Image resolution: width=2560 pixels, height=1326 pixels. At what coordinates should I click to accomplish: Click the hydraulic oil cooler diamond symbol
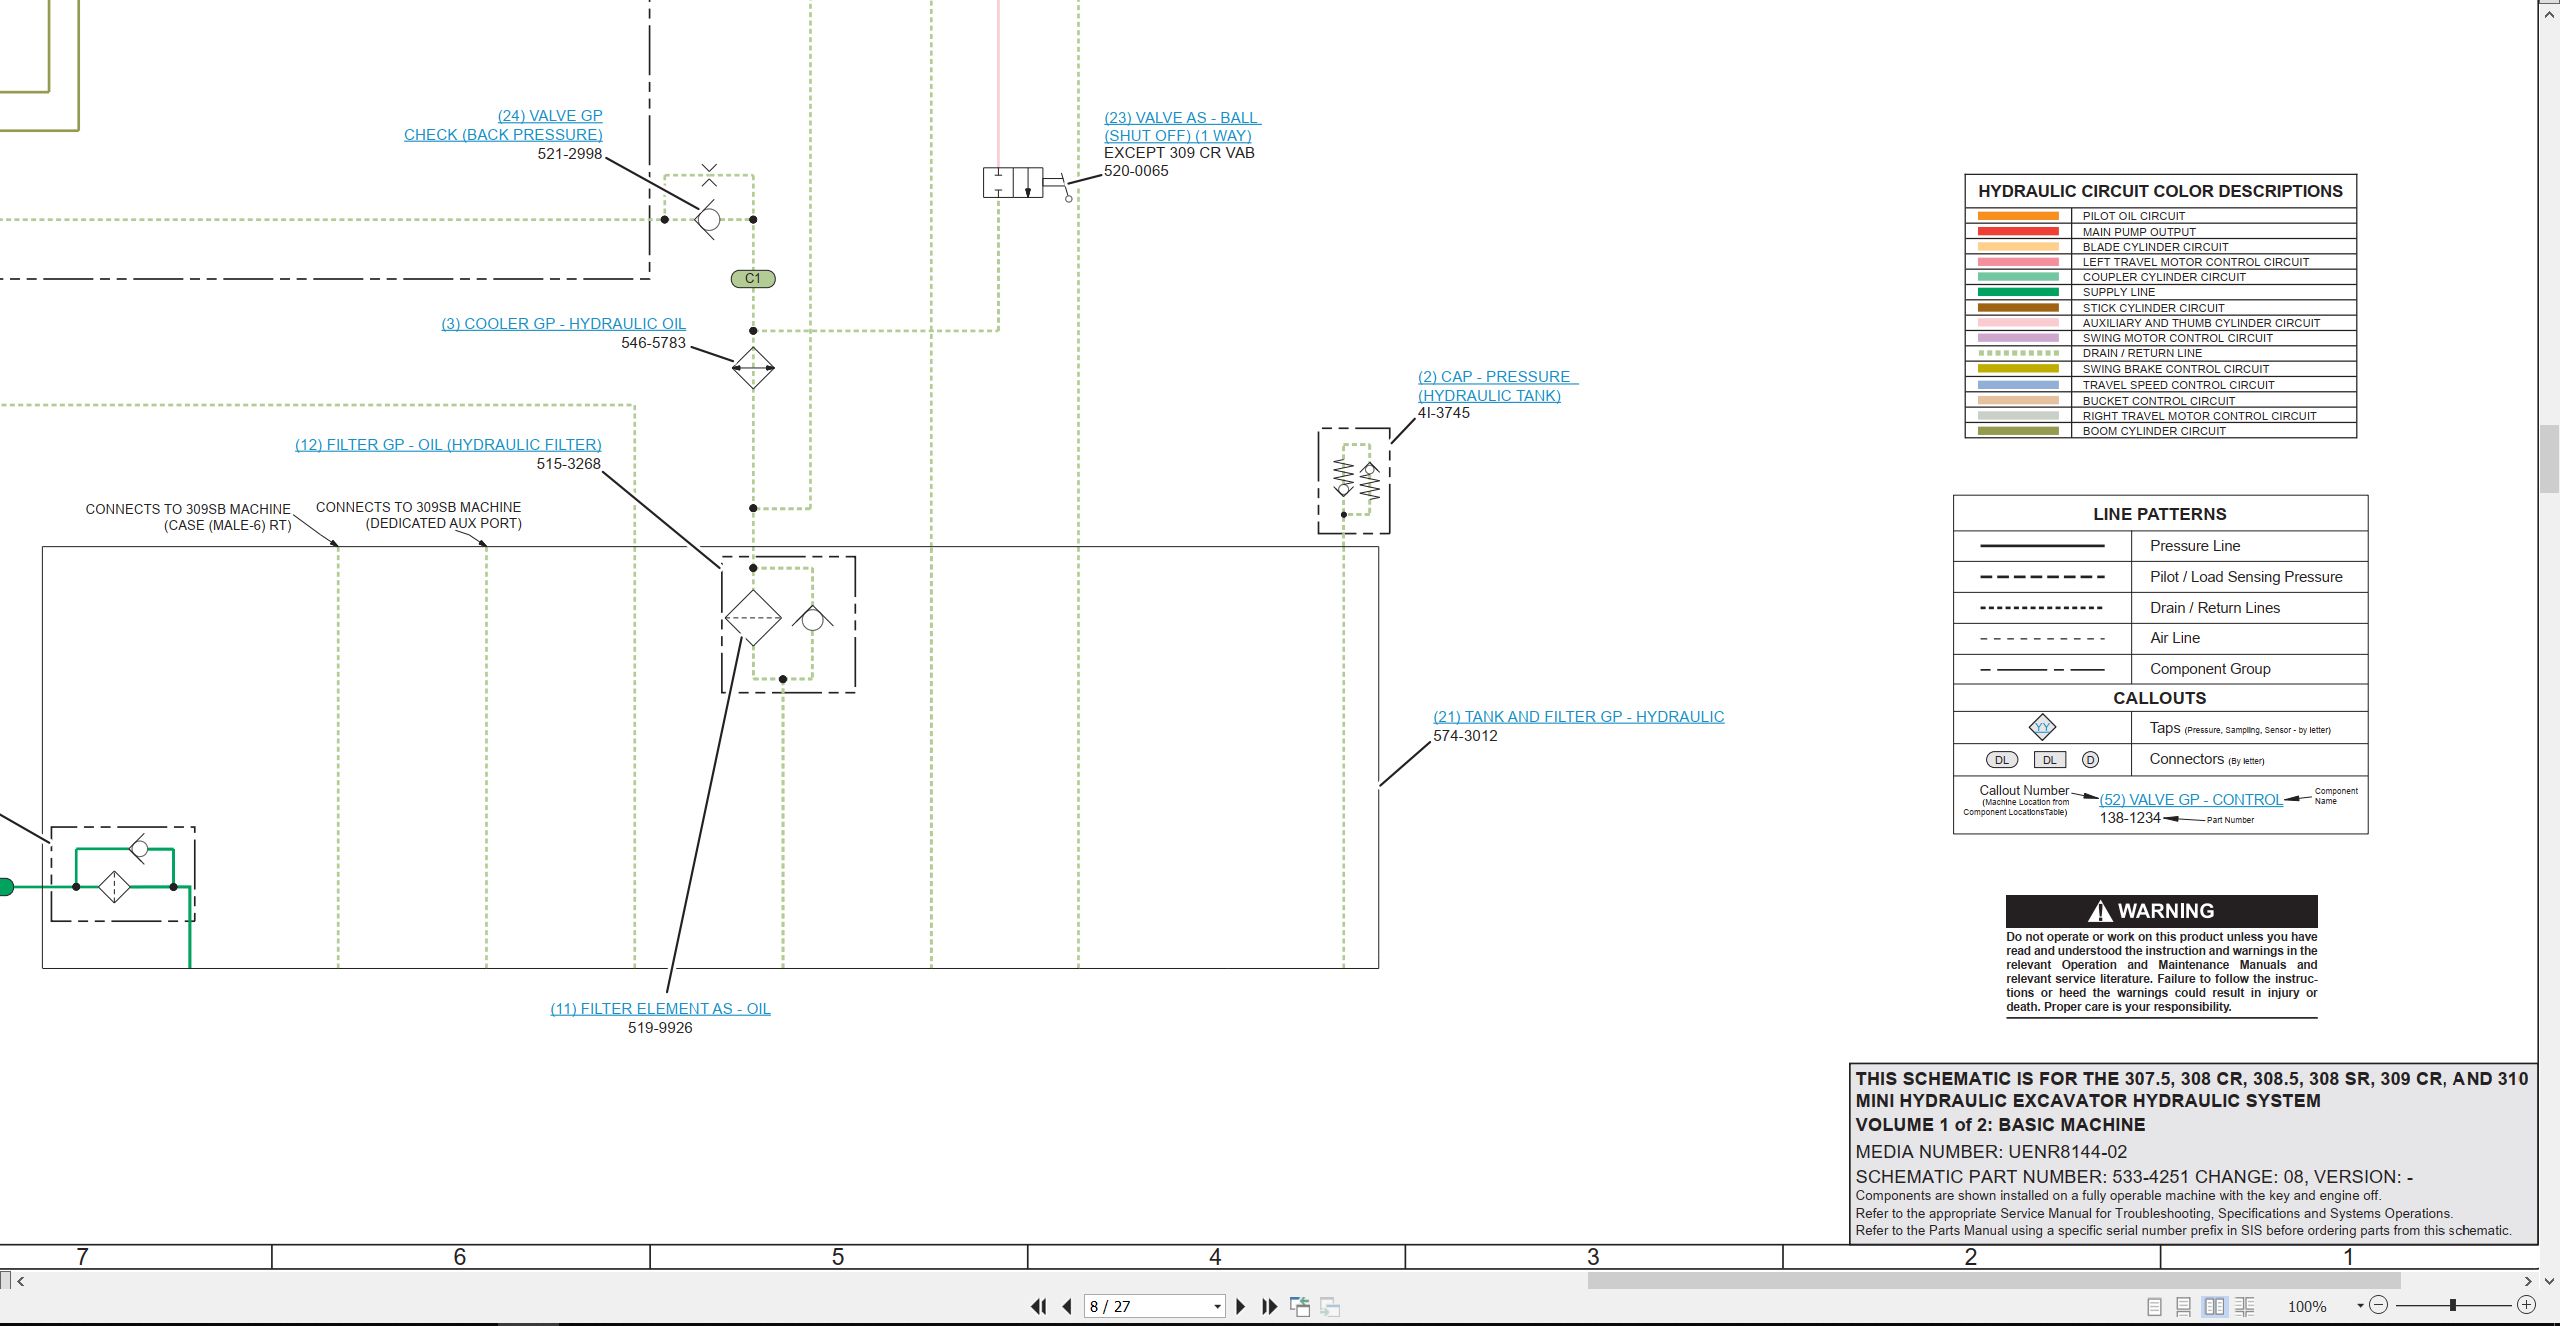(753, 368)
